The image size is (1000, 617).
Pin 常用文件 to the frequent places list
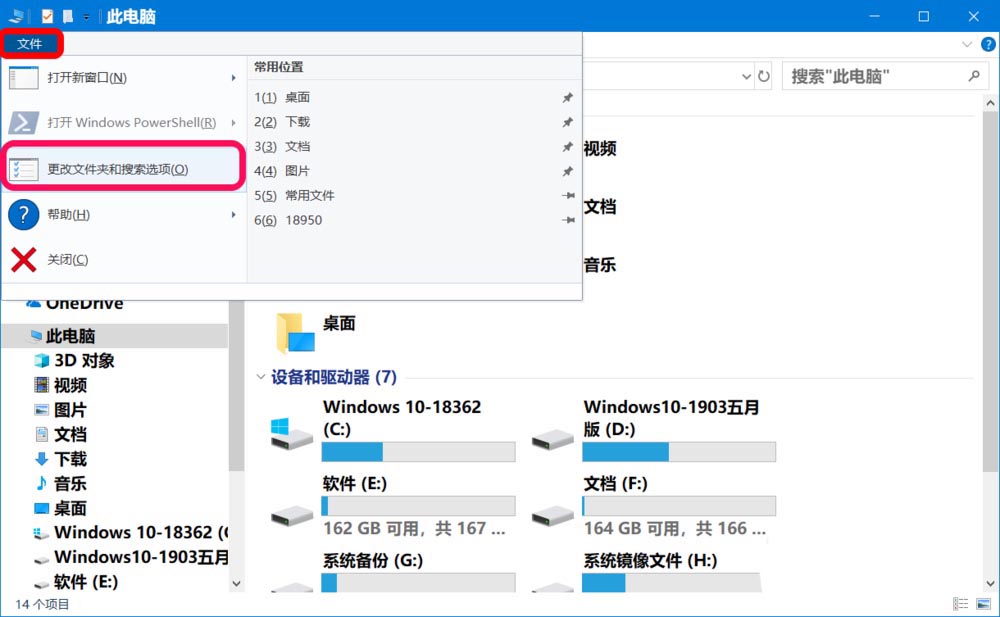pyautogui.click(x=568, y=195)
